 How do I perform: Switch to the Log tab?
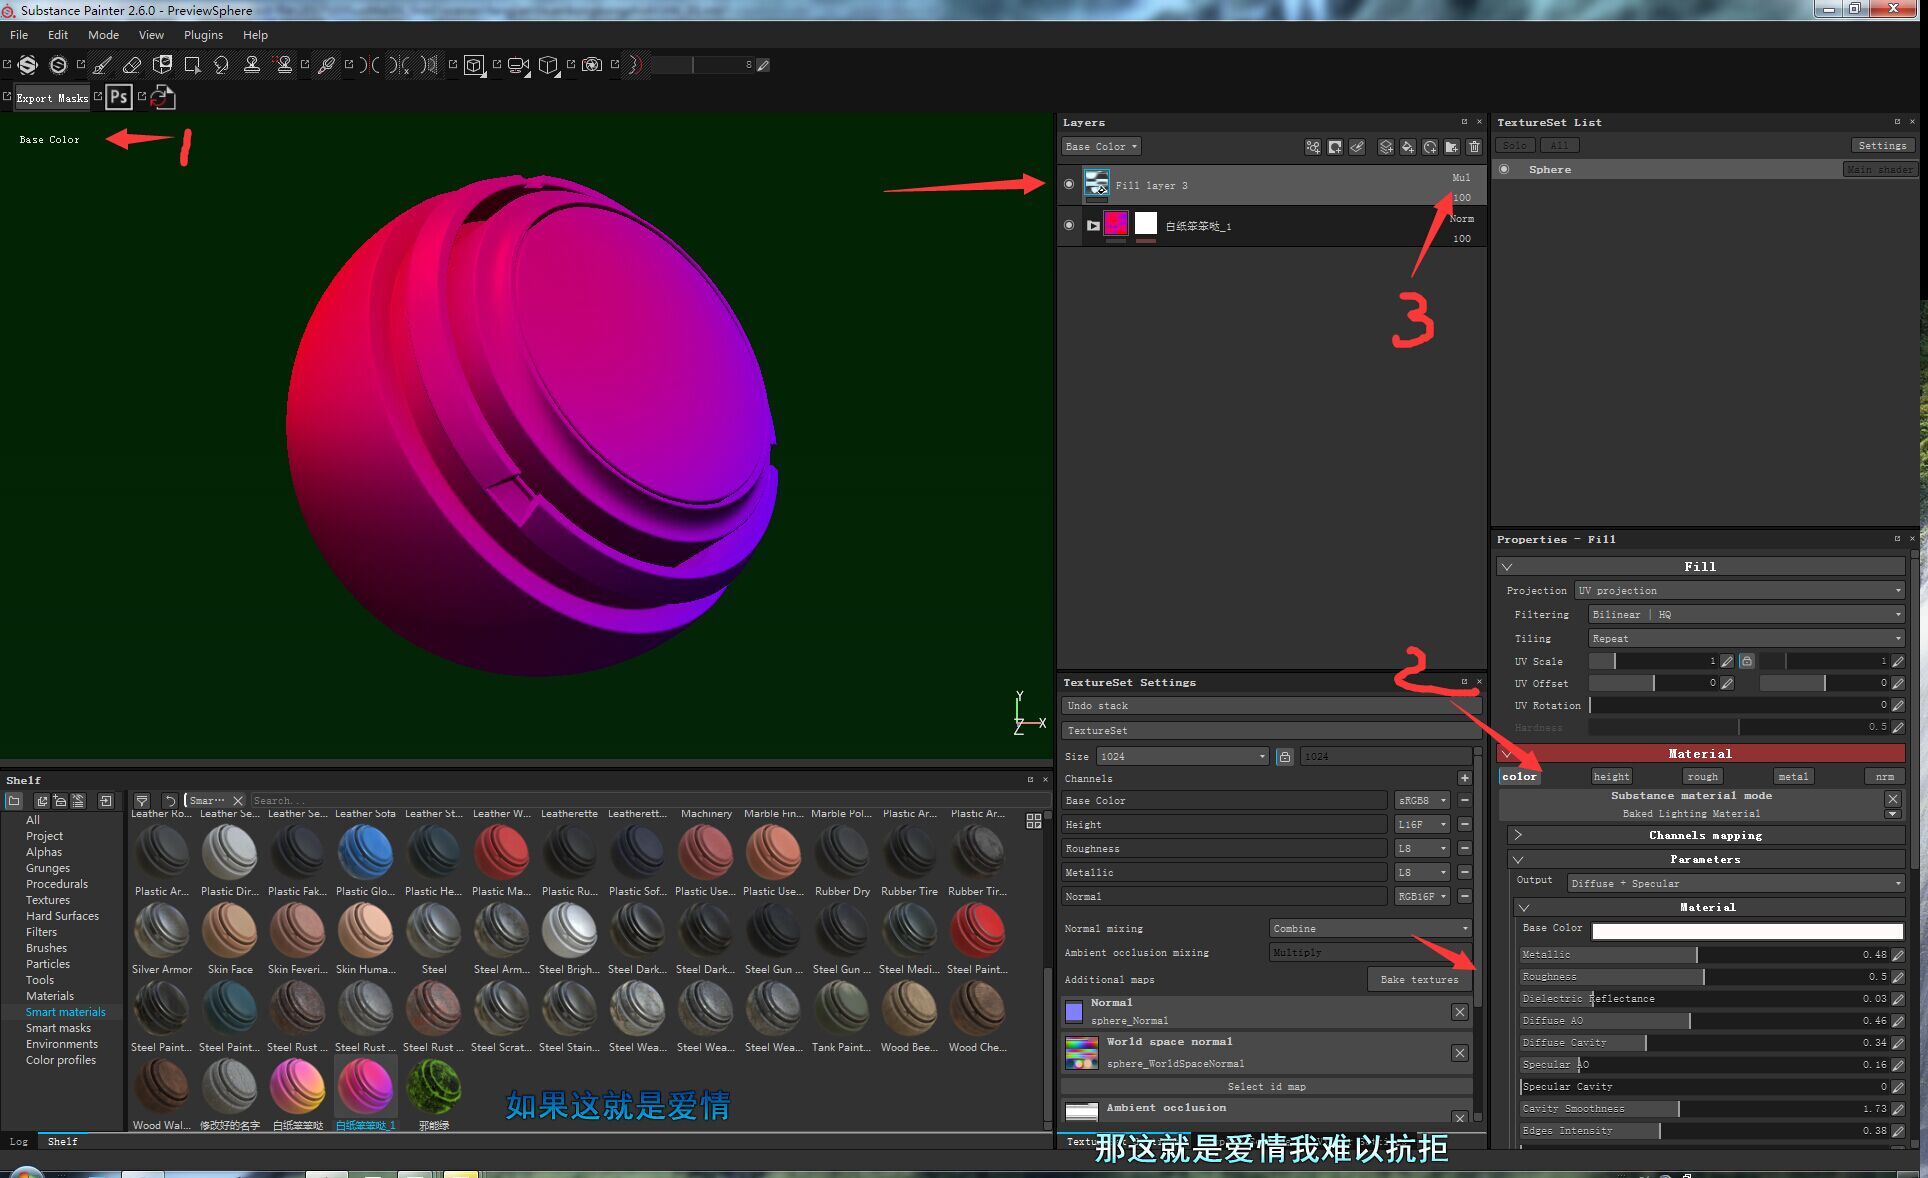(19, 1141)
